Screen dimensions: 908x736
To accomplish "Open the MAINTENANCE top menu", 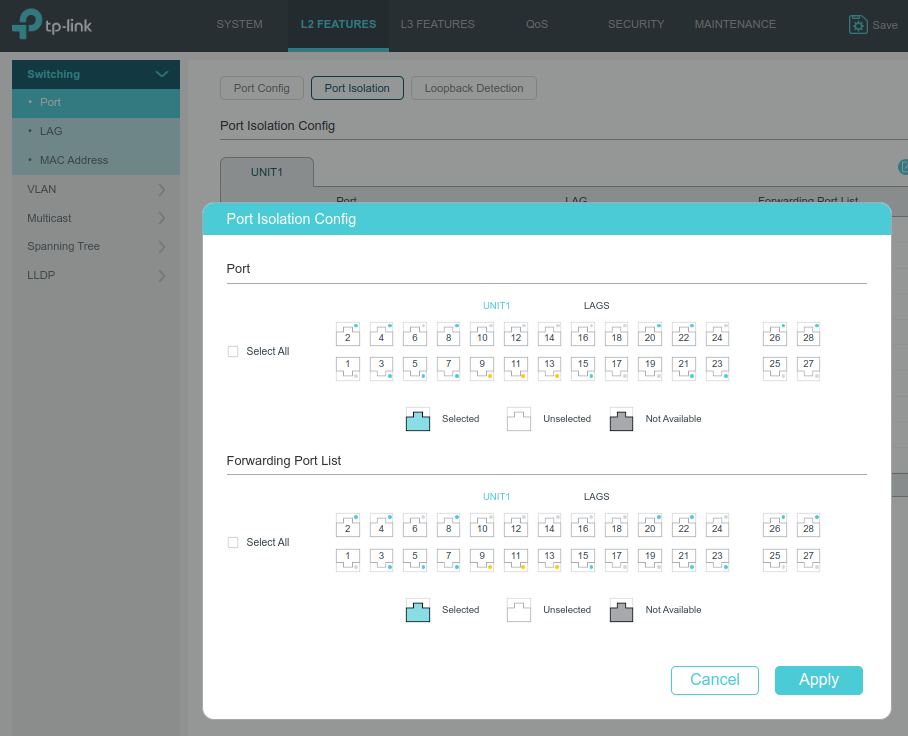I will click(x=735, y=24).
